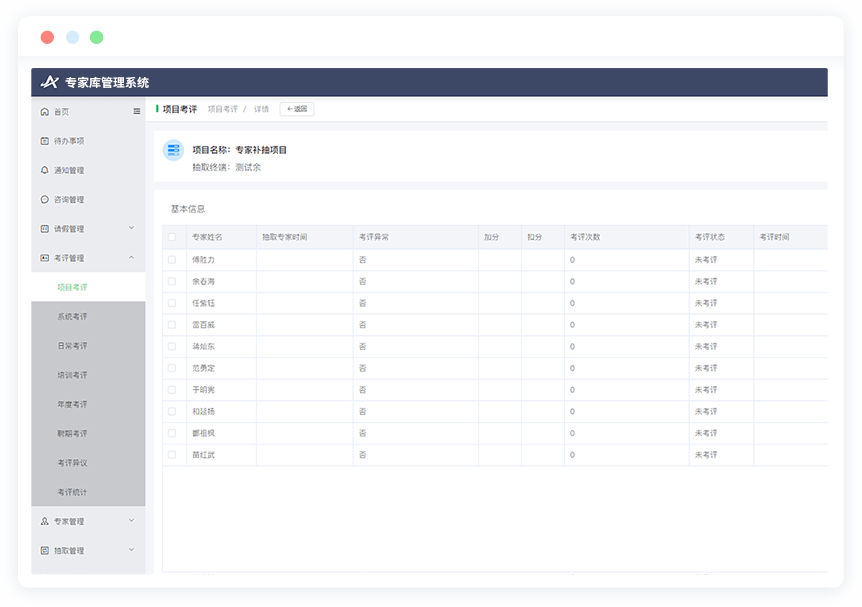862x607 pixels.
Task: Click the 通知管理 bell icon
Action: [x=44, y=170]
